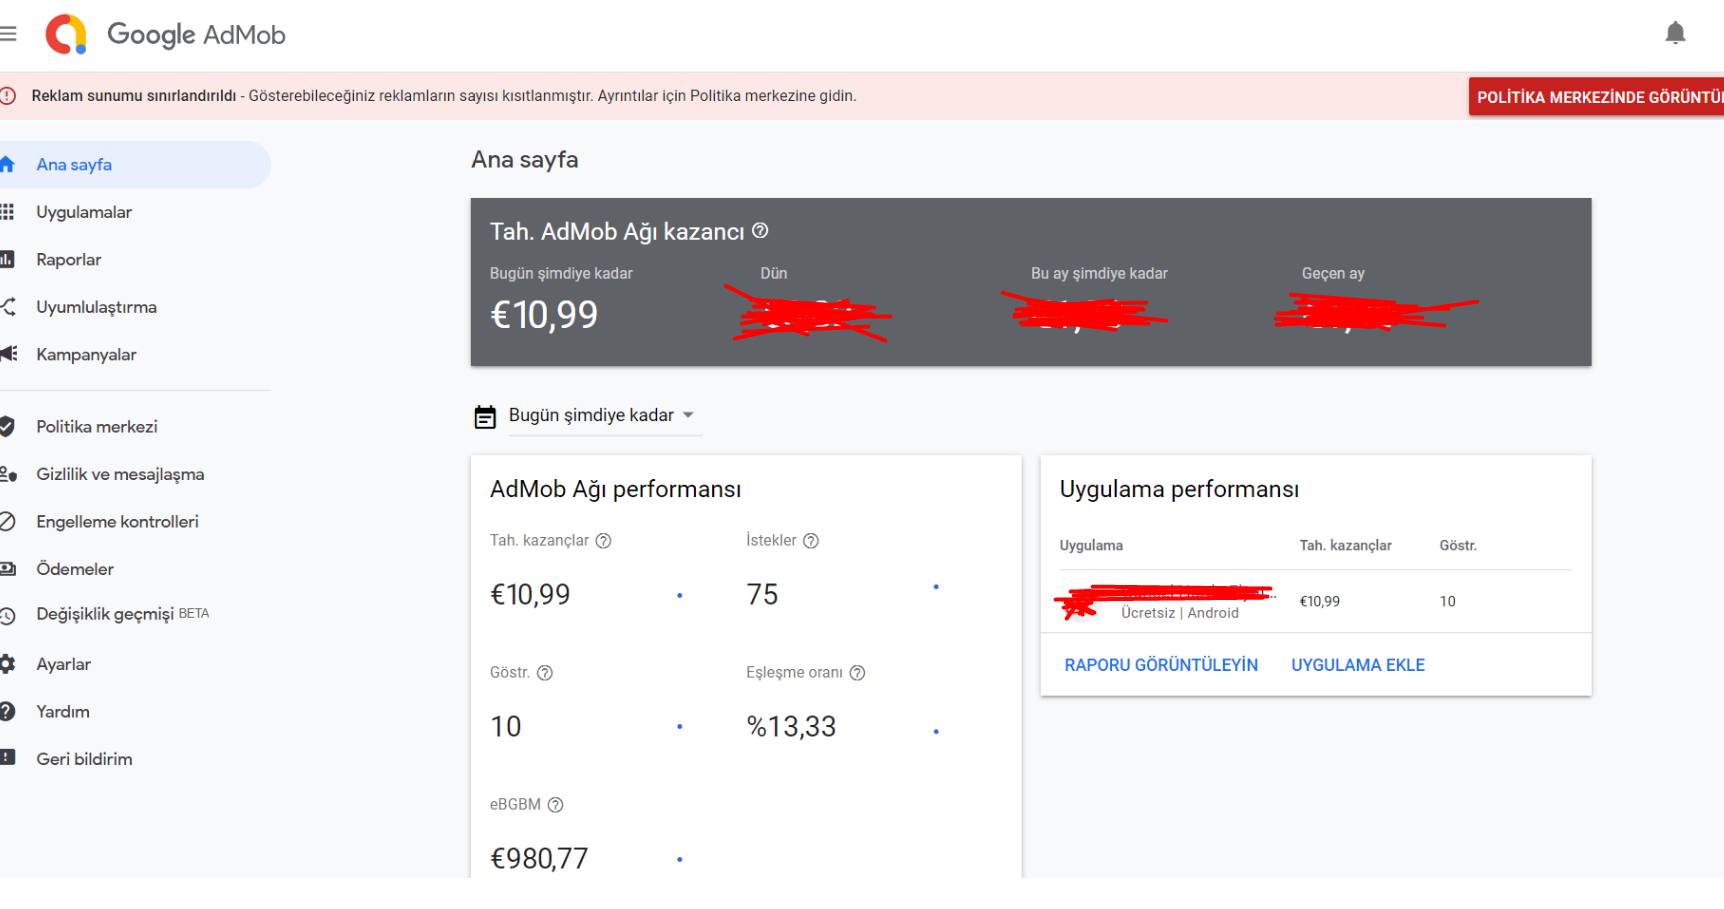Viewport: 1724px width, 909px height.
Task: Click the RAPORU GÖRÜNTÜLEYİN link
Action: (1161, 665)
